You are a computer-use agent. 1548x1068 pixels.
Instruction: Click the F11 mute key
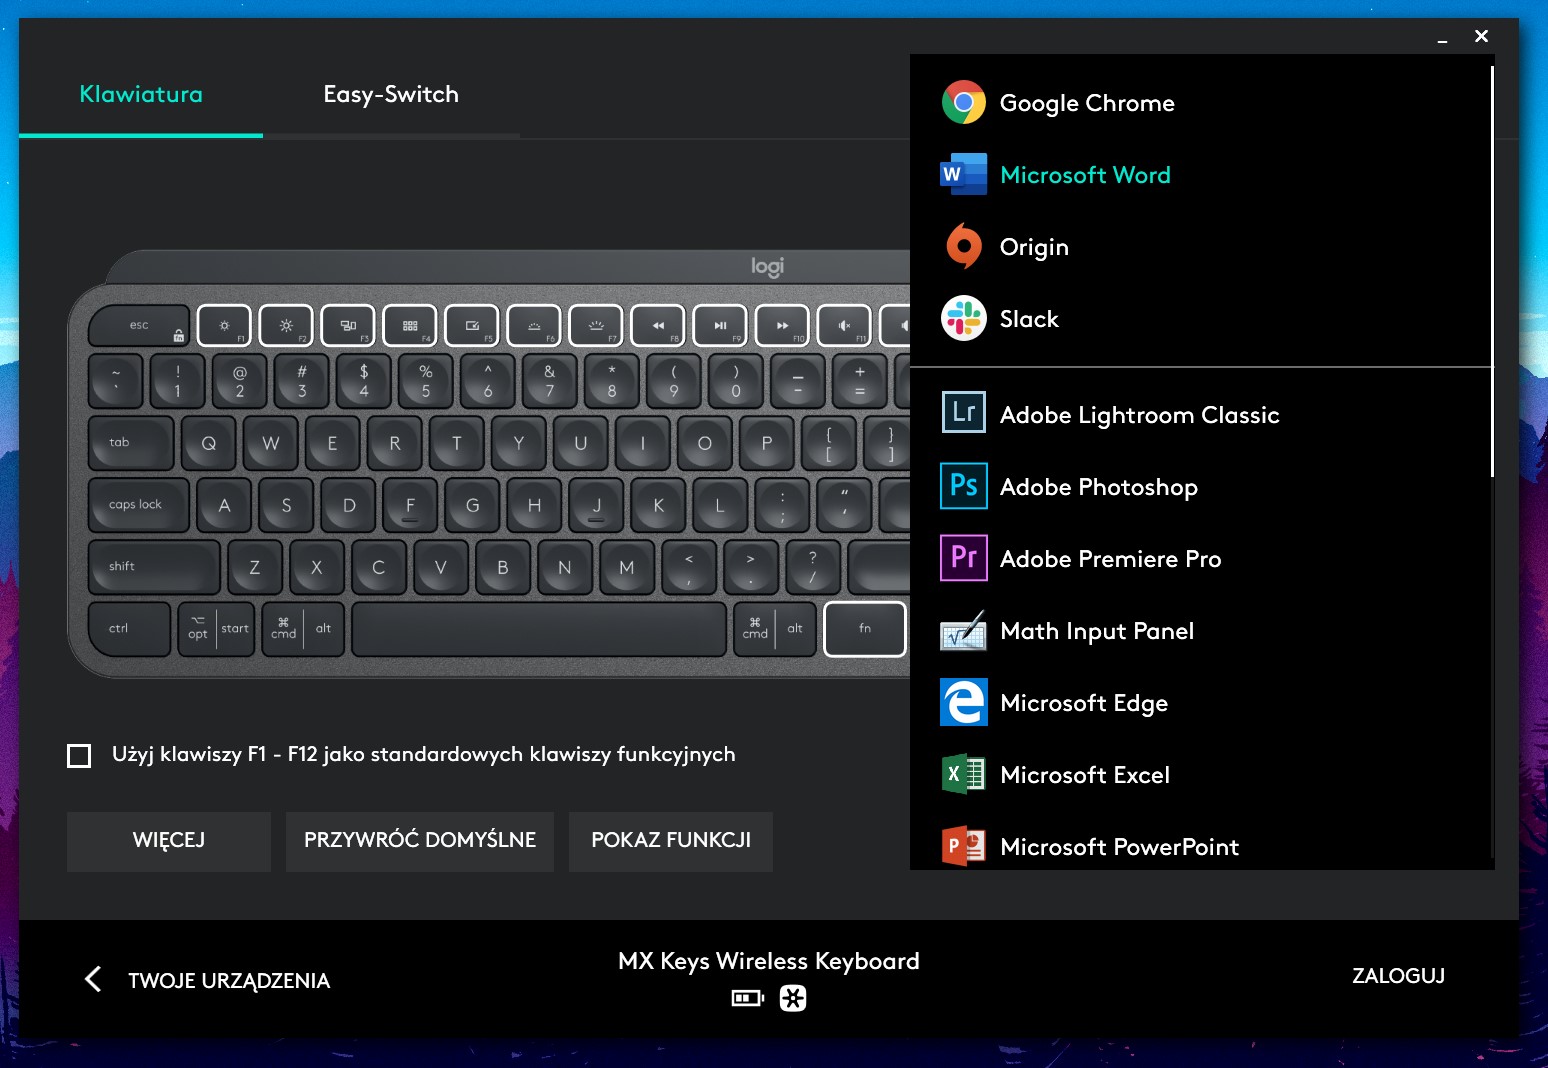844,326
